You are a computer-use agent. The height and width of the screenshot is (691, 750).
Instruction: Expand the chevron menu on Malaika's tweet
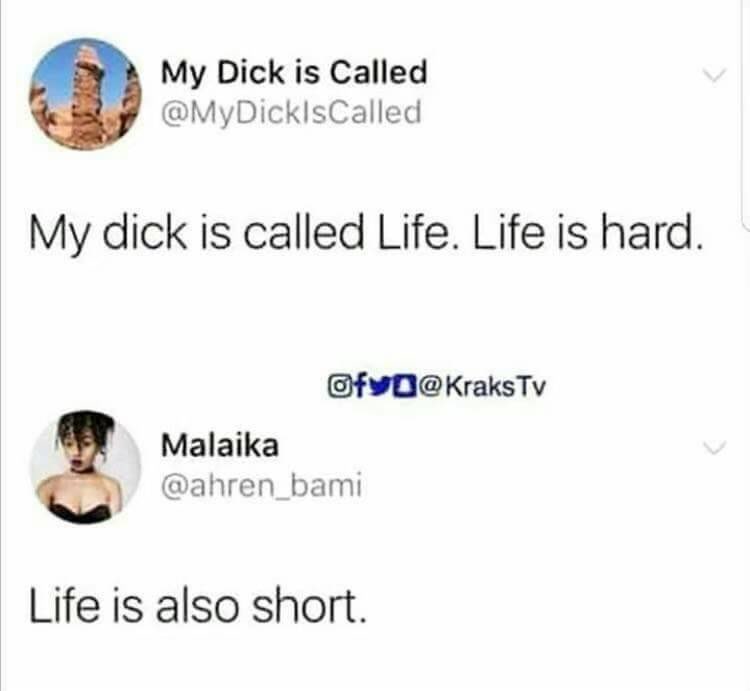click(x=714, y=448)
